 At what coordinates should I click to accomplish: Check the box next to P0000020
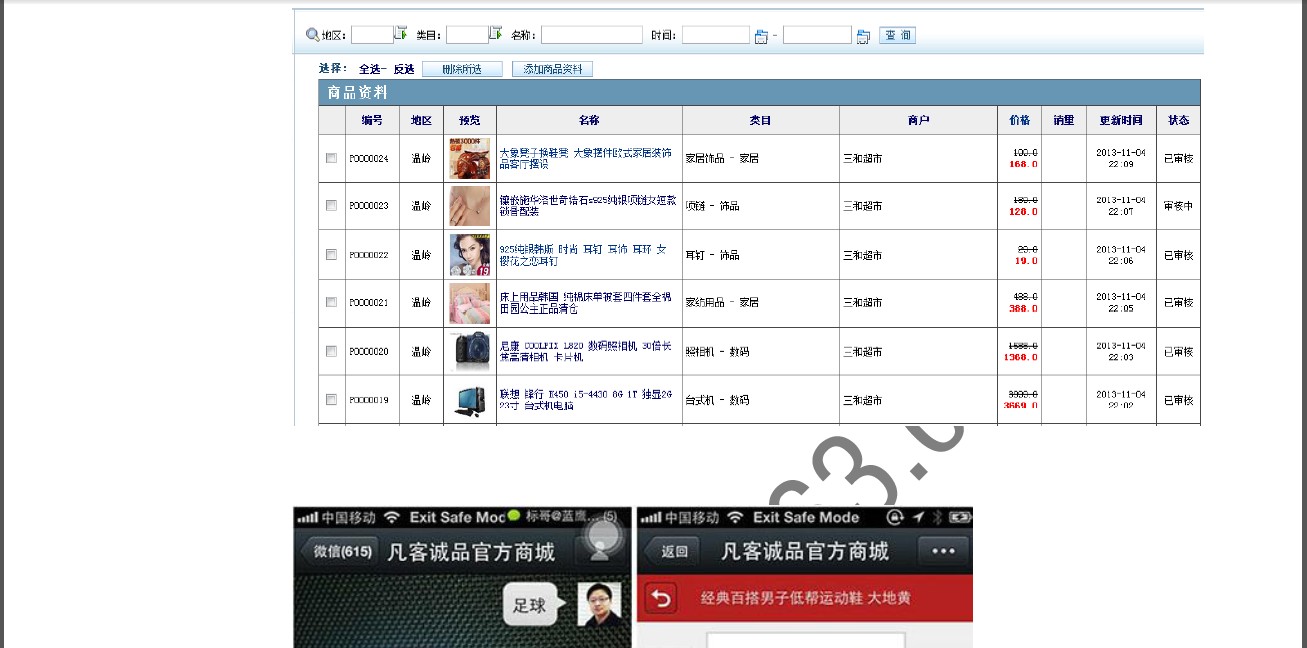tap(331, 351)
